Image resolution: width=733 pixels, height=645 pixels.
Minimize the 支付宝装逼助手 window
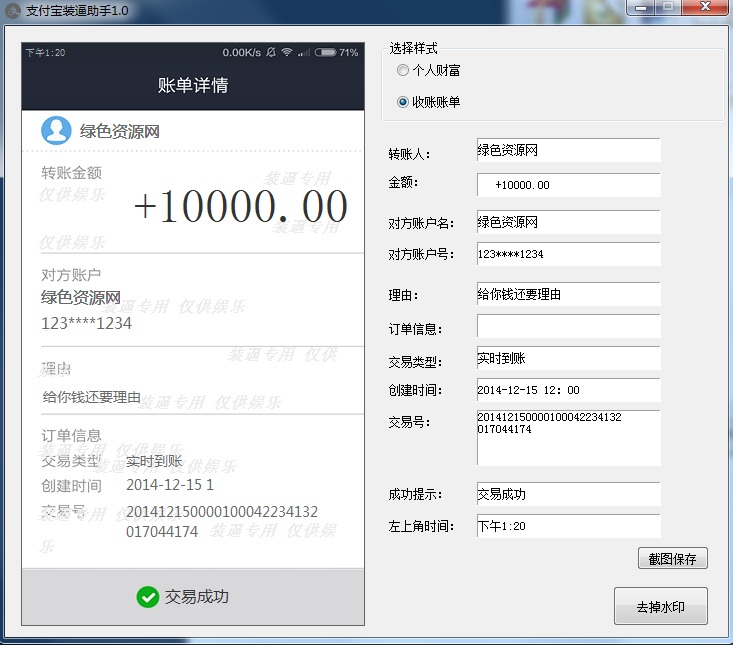[641, 7]
